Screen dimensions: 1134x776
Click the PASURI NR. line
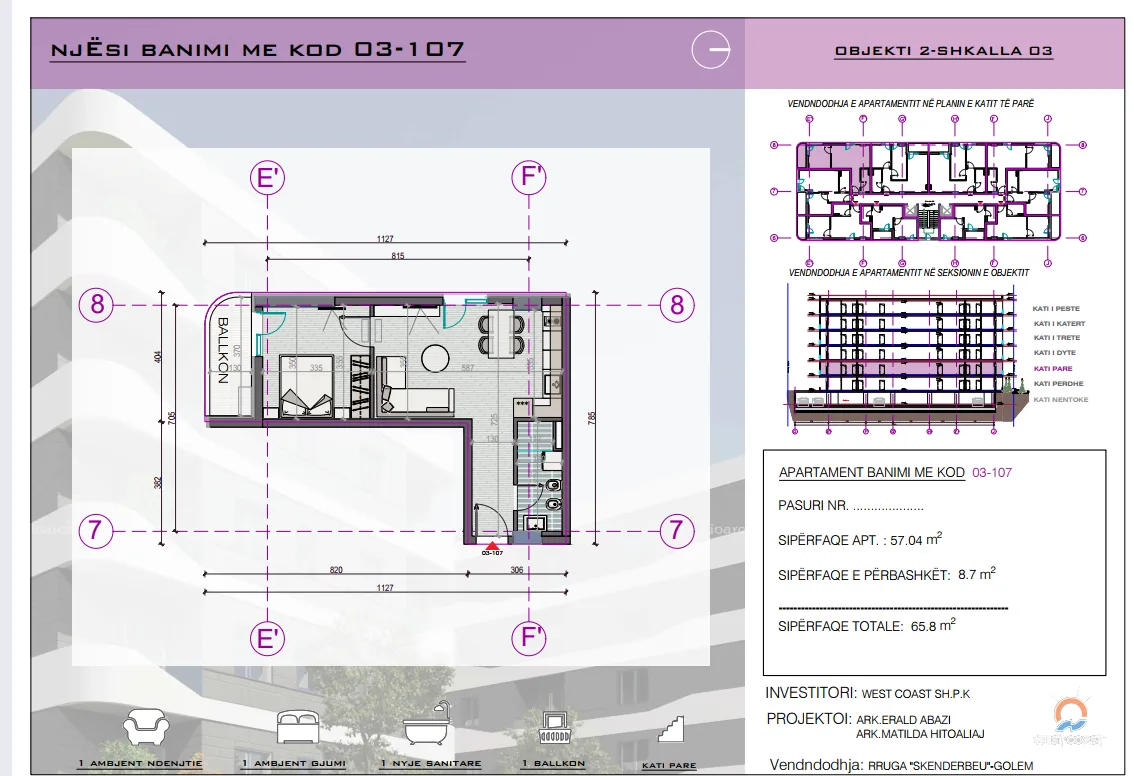point(850,506)
